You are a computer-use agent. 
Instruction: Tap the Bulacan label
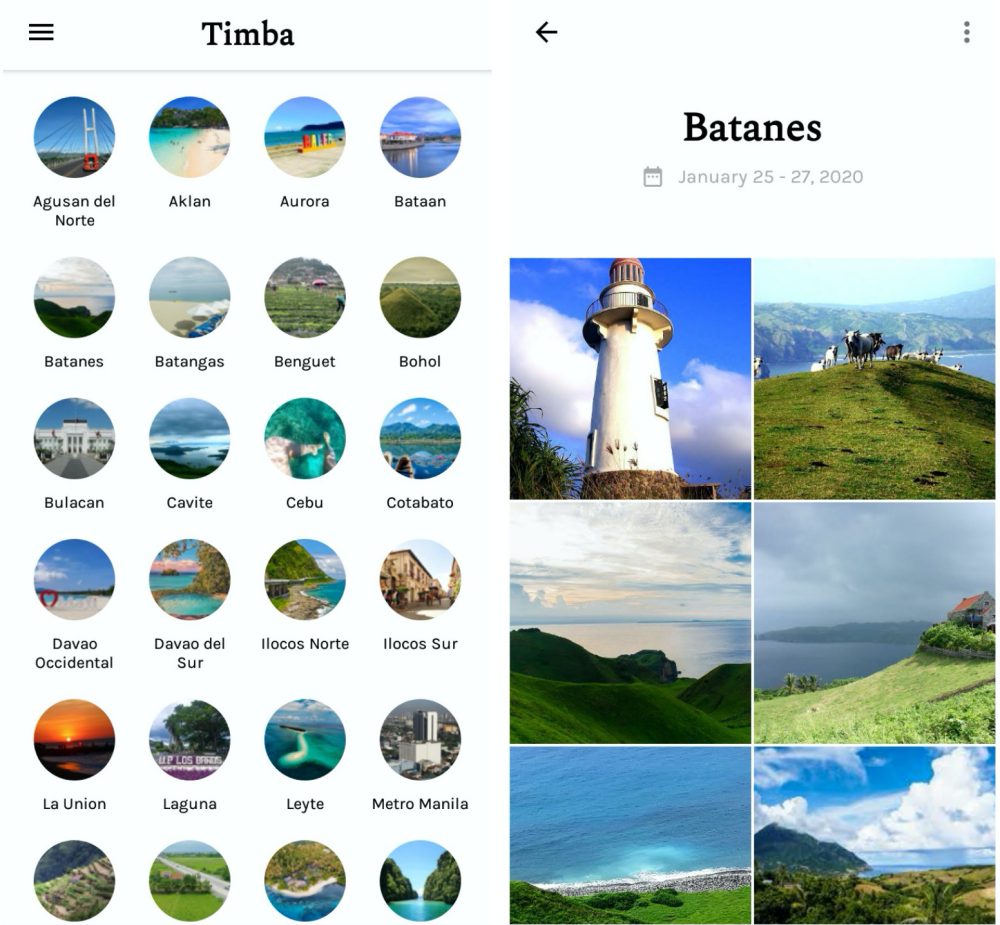pos(74,503)
